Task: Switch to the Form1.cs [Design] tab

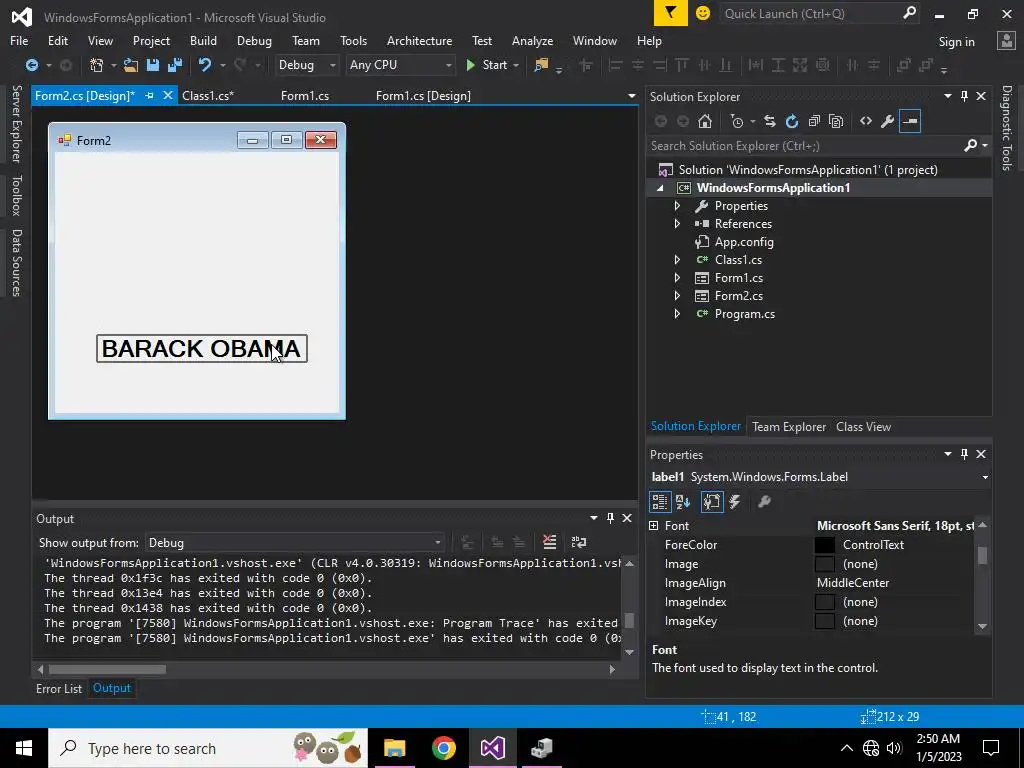Action: point(423,95)
